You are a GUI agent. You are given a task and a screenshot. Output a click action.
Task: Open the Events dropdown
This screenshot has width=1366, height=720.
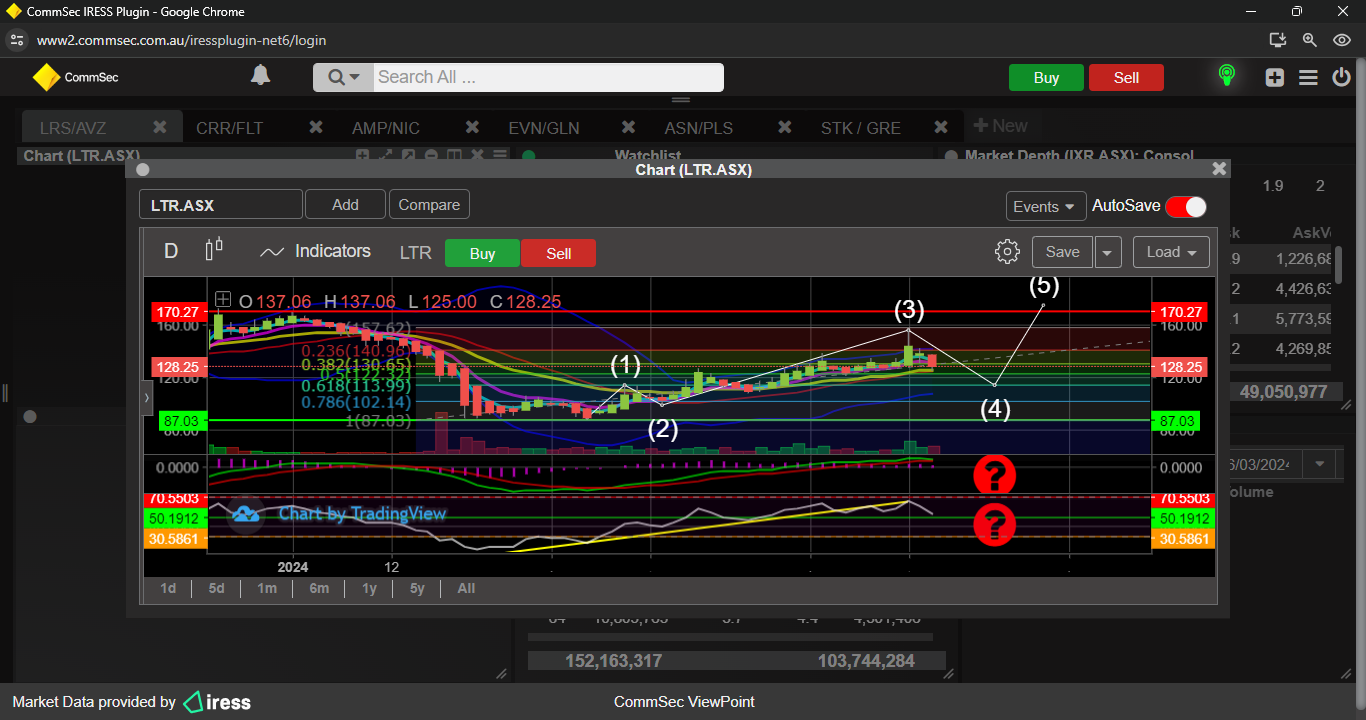[x=1046, y=206]
